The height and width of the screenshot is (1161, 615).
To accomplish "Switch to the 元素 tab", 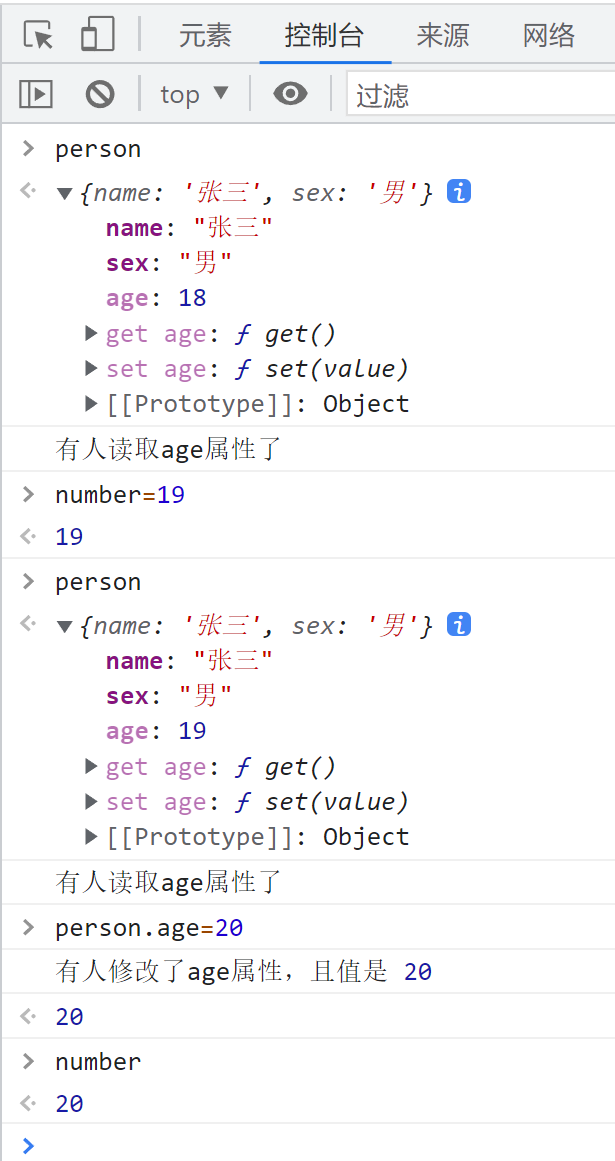I will (x=205, y=36).
